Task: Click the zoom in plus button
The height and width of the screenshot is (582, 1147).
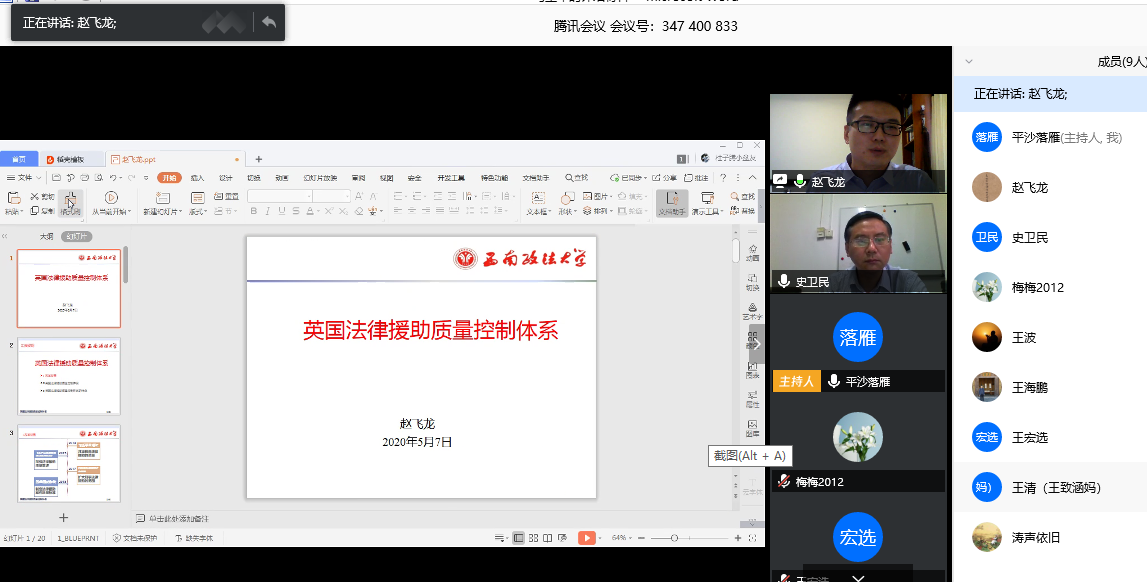Action: pyautogui.click(x=737, y=538)
